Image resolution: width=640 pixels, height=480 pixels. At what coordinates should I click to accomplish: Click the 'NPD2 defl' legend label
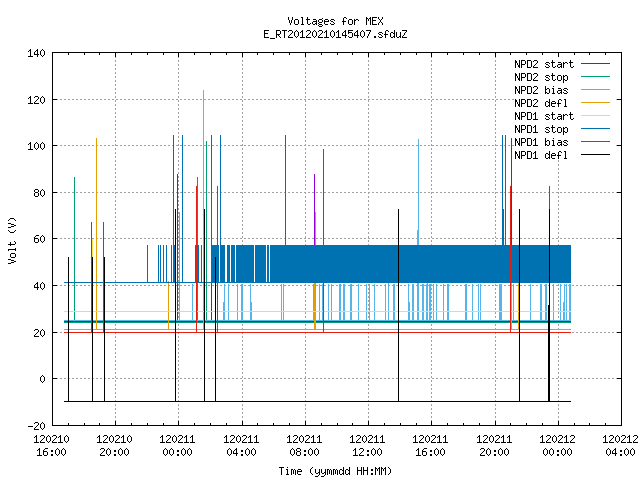click(x=541, y=103)
